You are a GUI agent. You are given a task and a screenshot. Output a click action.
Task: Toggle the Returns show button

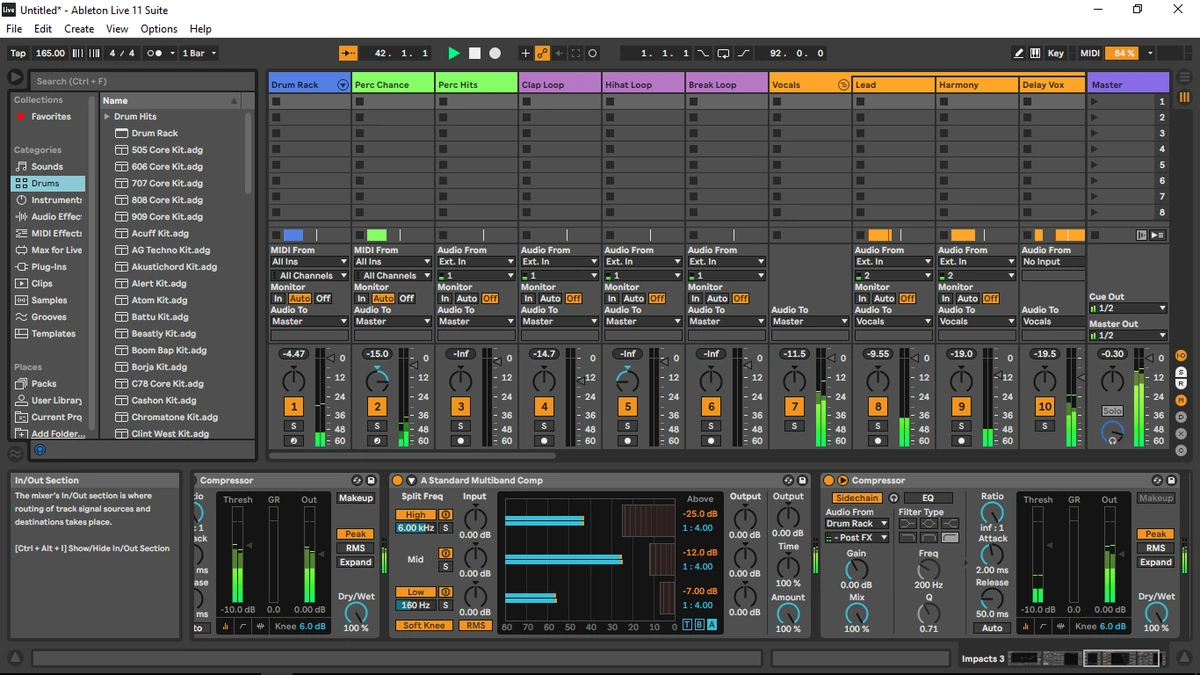1181,384
